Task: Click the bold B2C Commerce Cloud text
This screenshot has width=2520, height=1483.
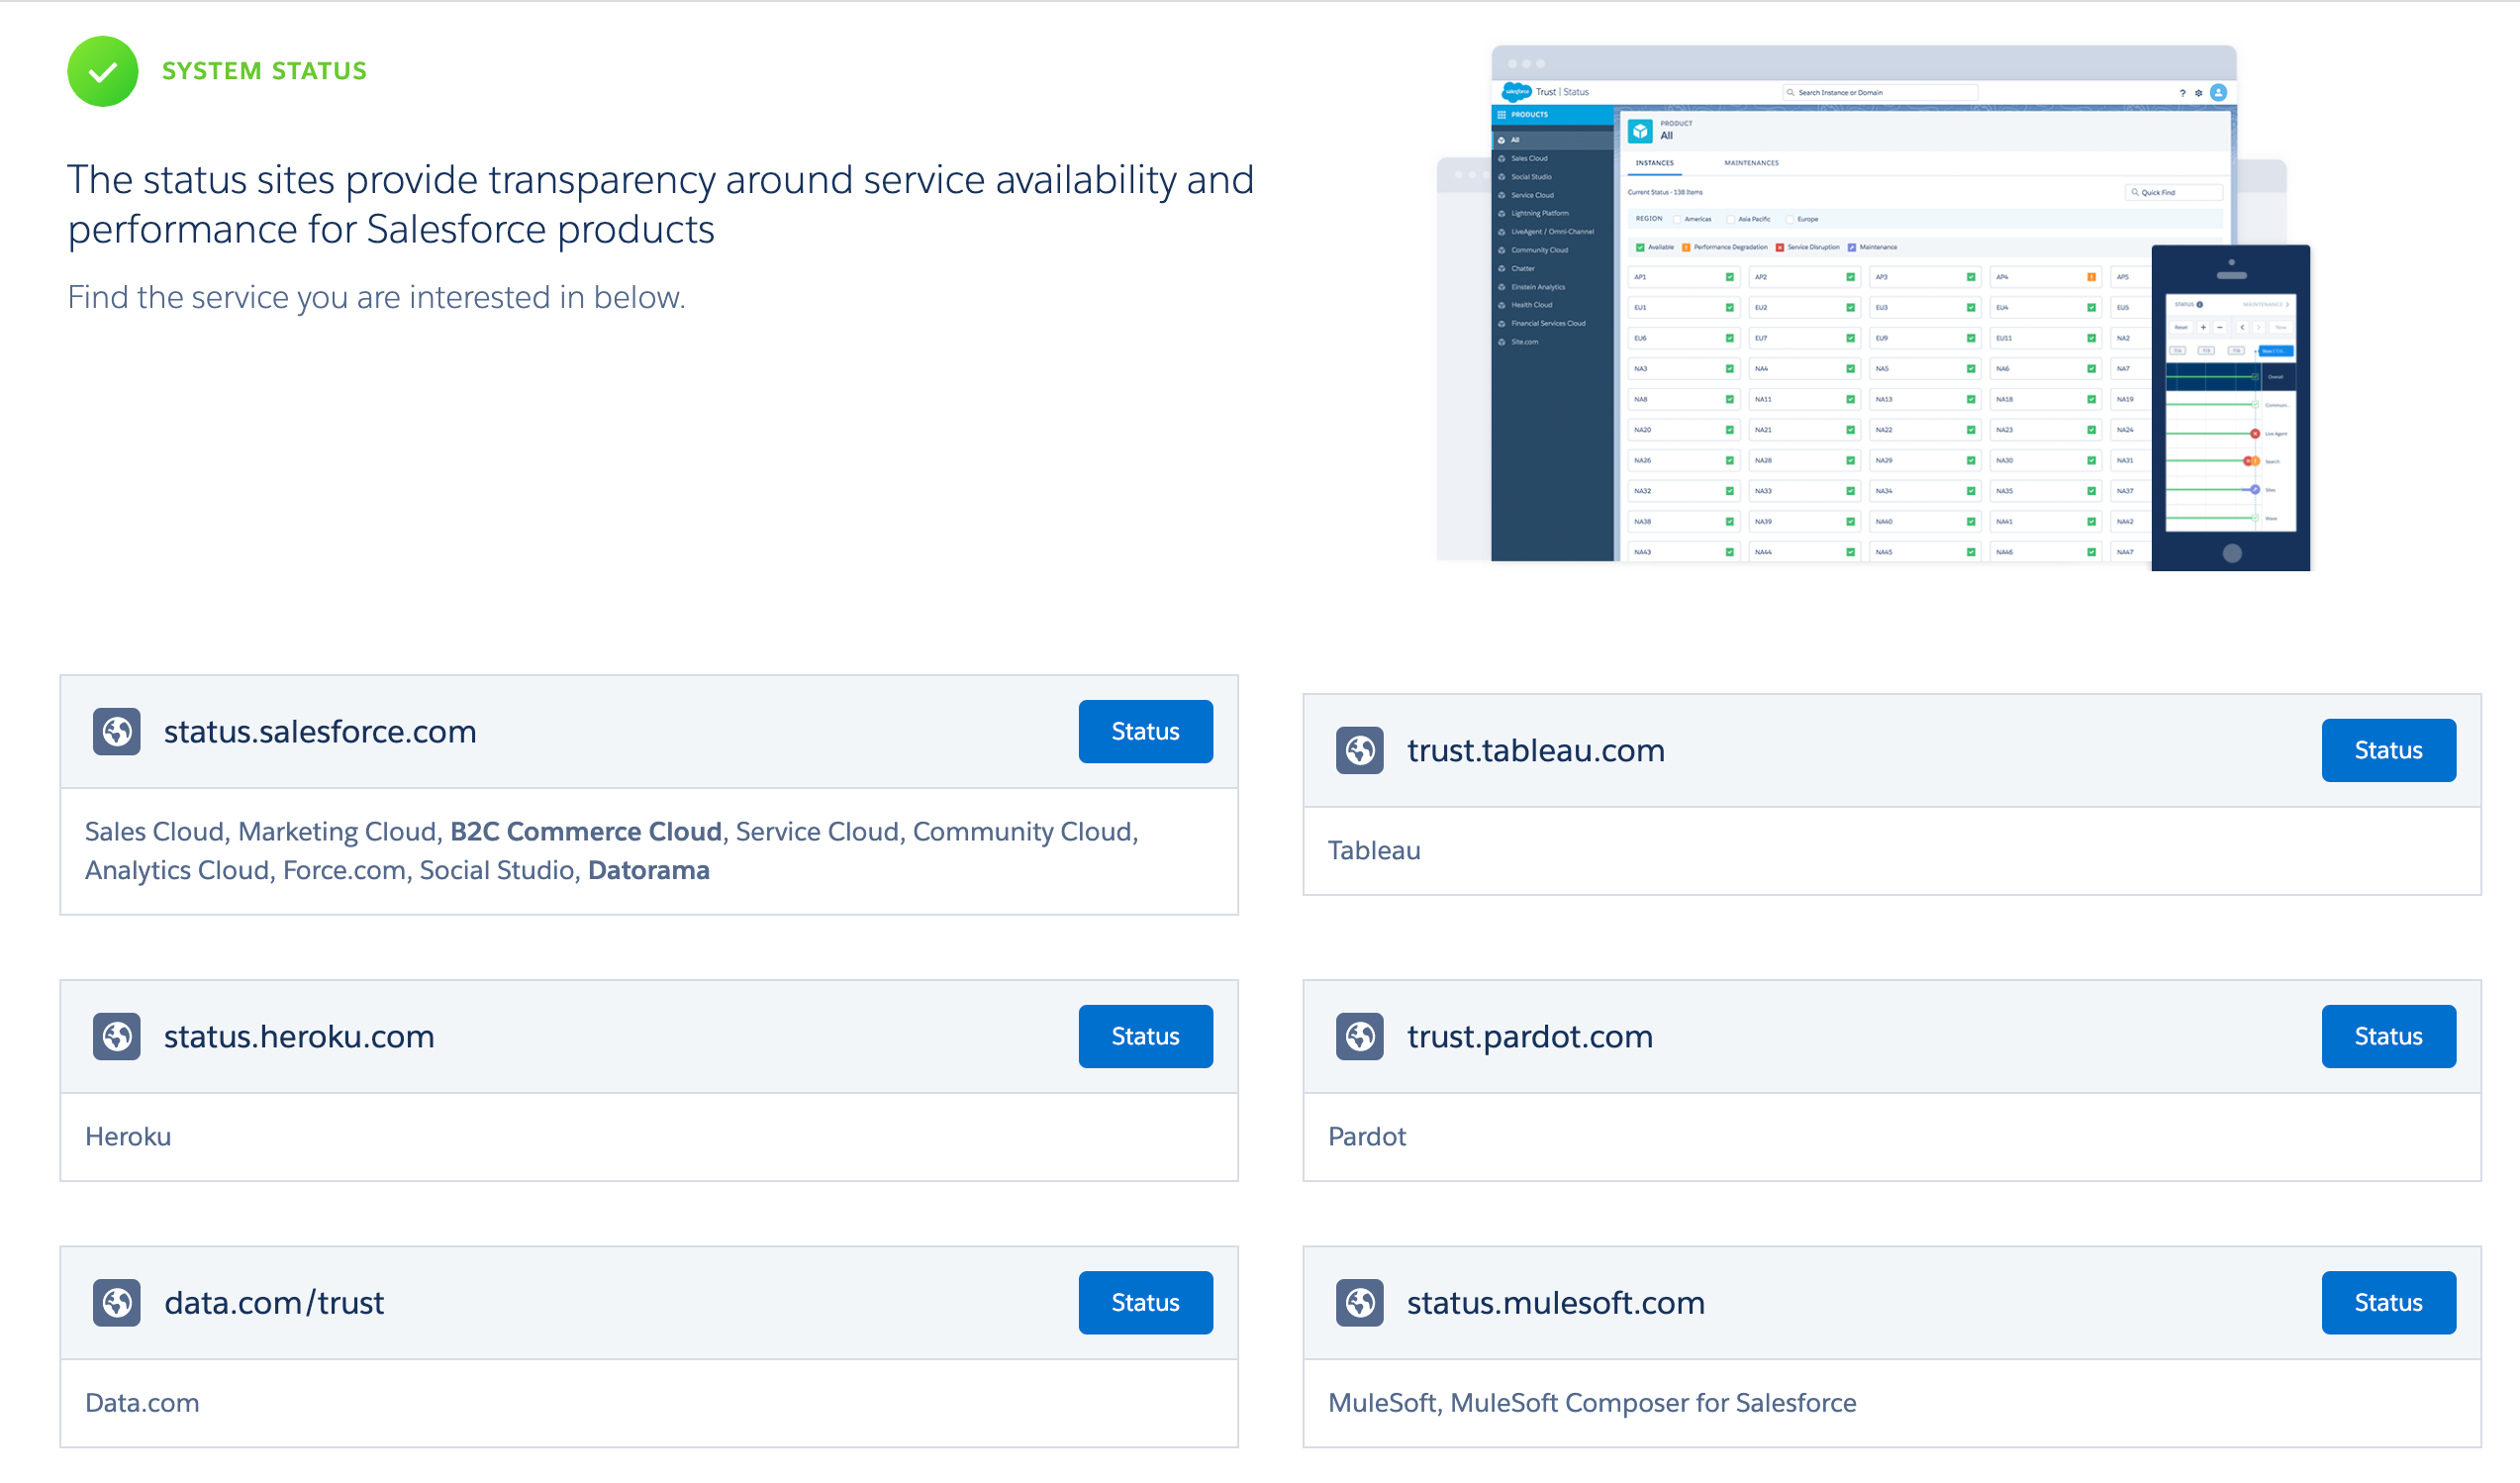Action: [x=586, y=832]
